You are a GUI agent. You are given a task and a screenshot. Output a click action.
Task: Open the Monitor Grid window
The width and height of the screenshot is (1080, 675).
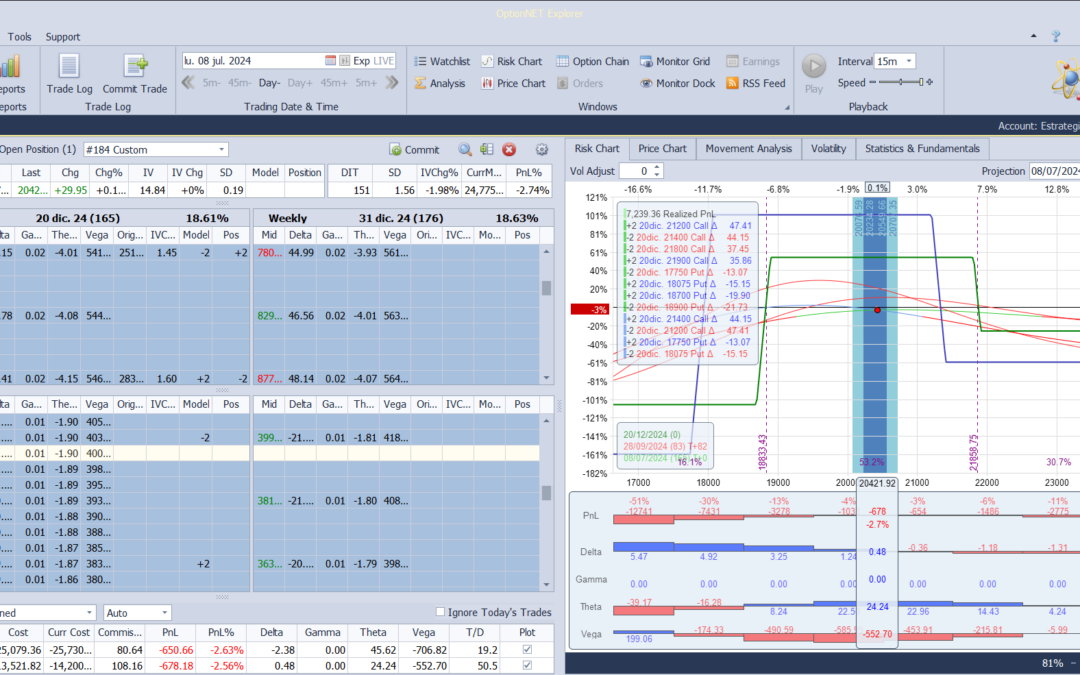(x=675, y=61)
